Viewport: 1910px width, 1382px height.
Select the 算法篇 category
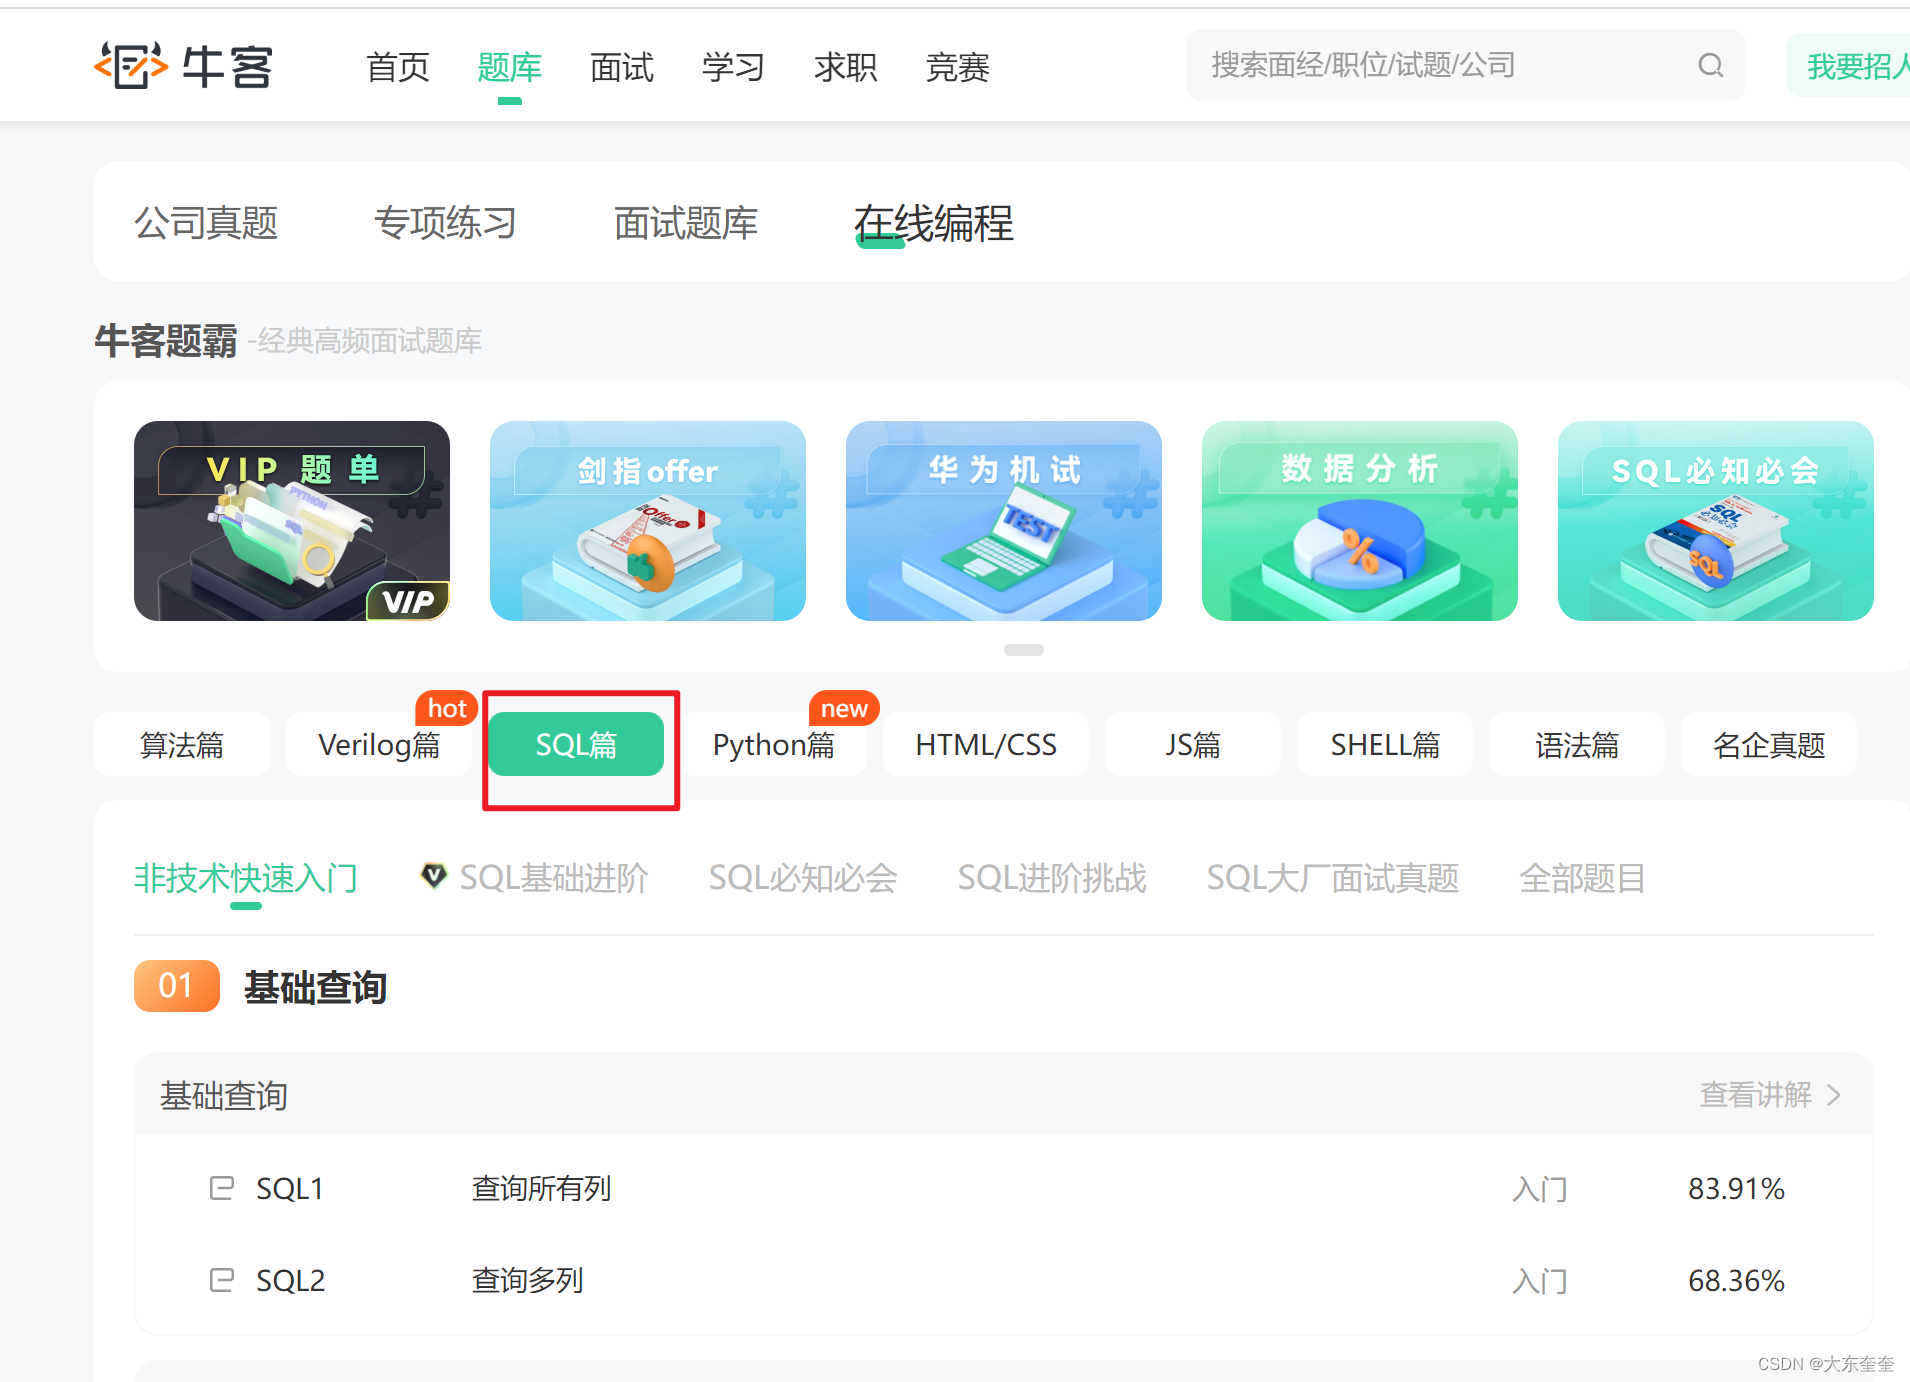(182, 744)
